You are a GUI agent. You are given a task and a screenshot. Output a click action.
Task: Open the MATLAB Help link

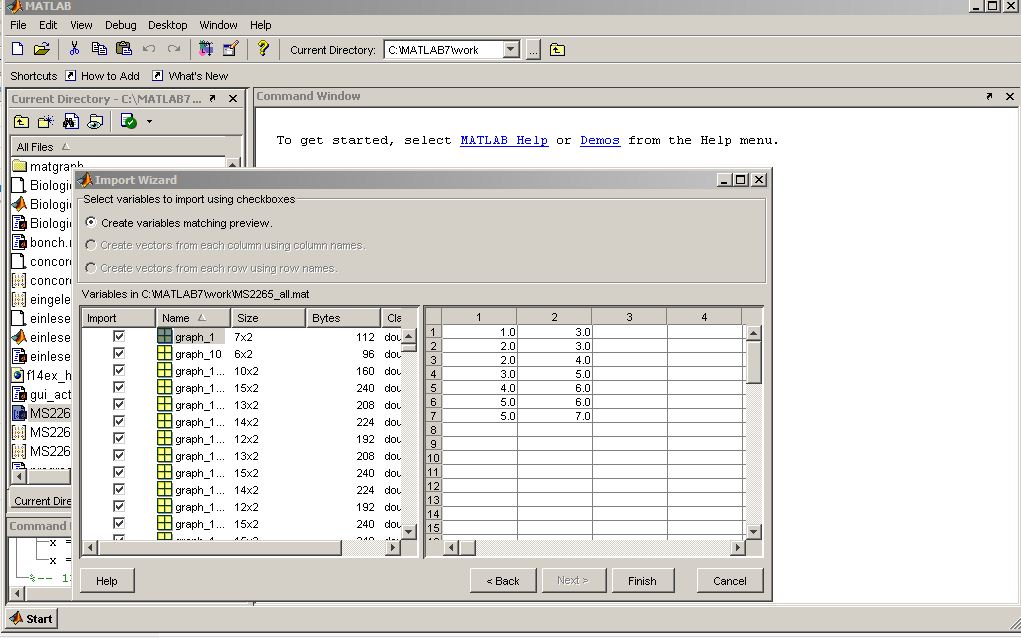pos(503,141)
